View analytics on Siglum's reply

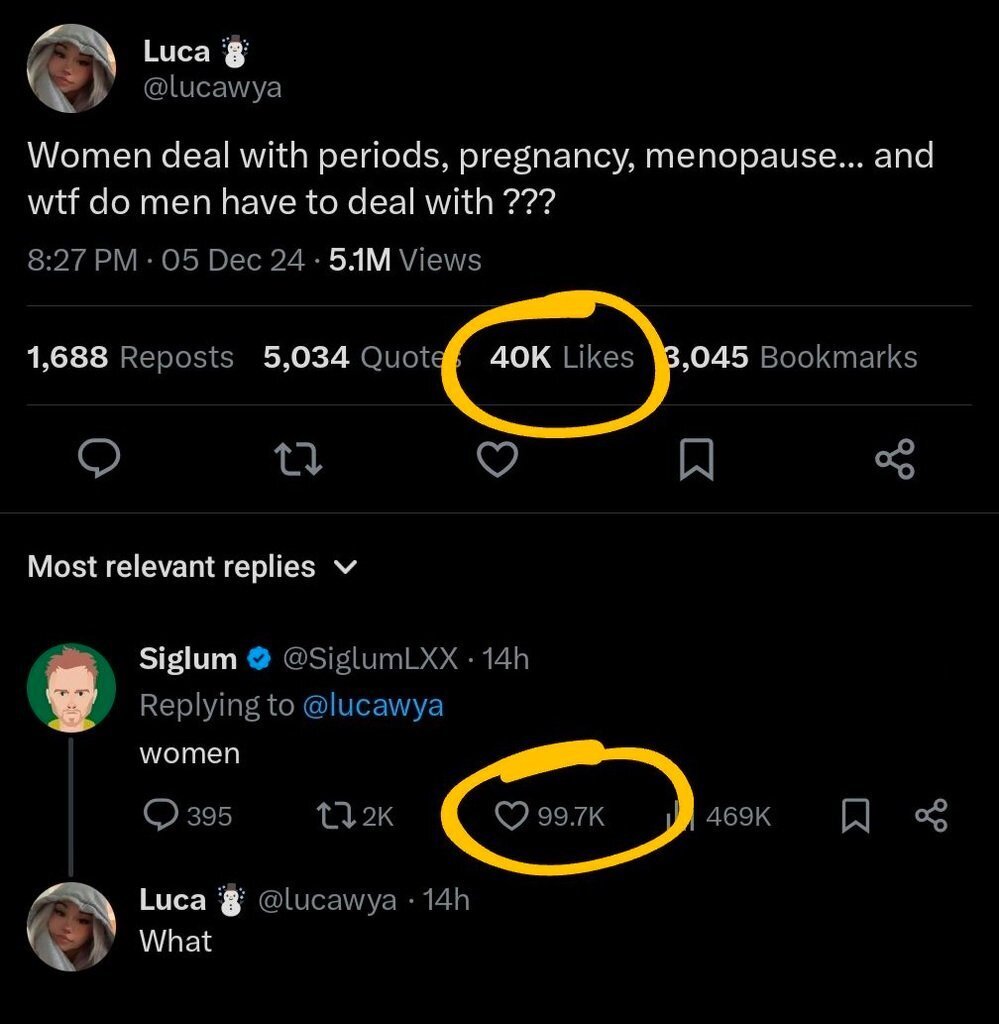click(x=680, y=816)
